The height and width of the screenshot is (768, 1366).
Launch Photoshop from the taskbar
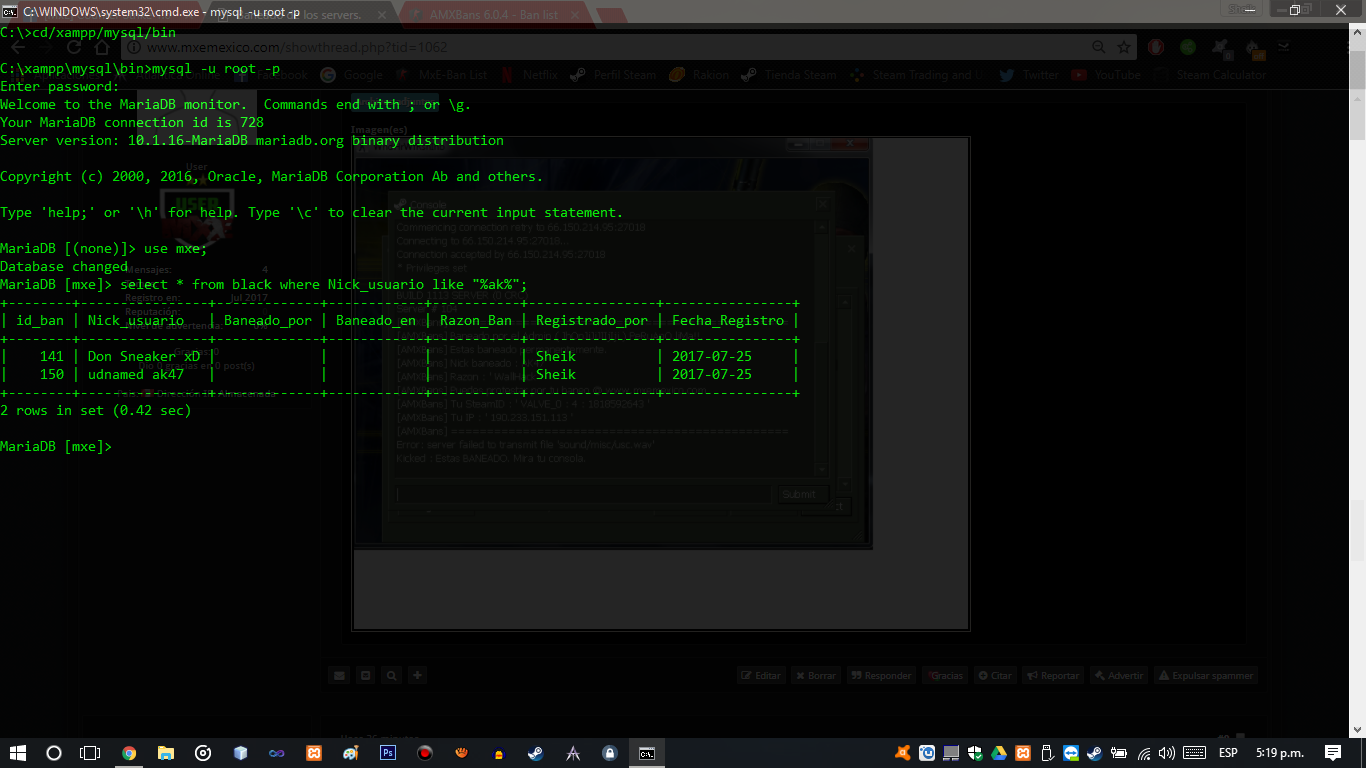click(x=388, y=753)
